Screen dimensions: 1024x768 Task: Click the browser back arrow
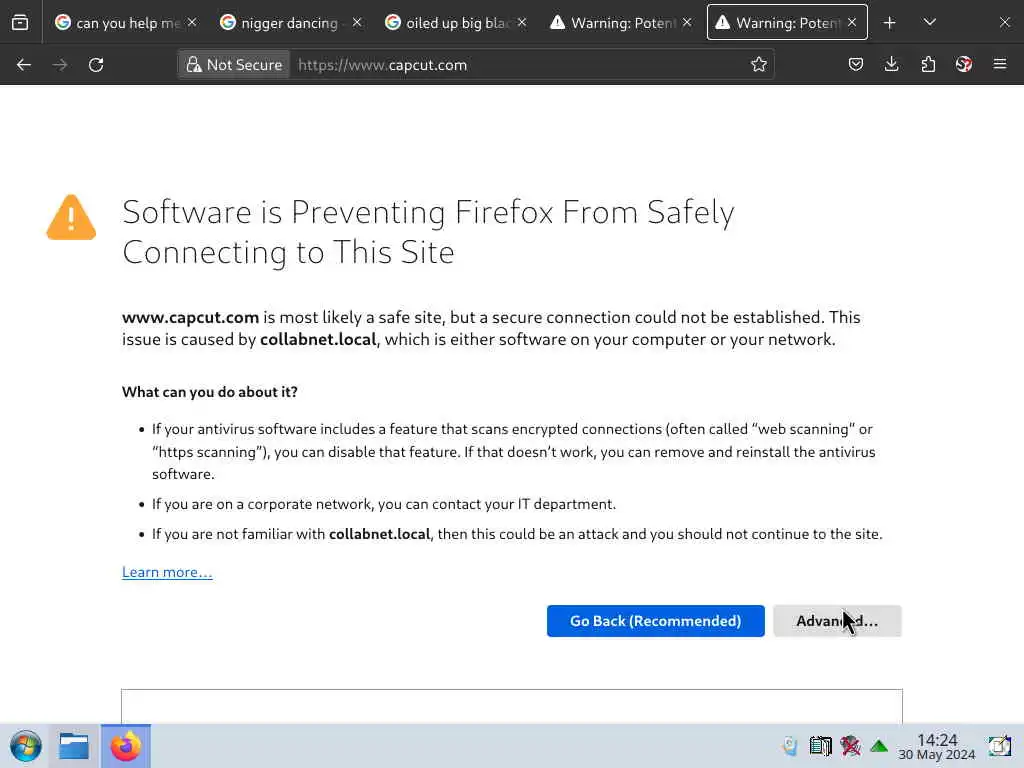tap(24, 65)
